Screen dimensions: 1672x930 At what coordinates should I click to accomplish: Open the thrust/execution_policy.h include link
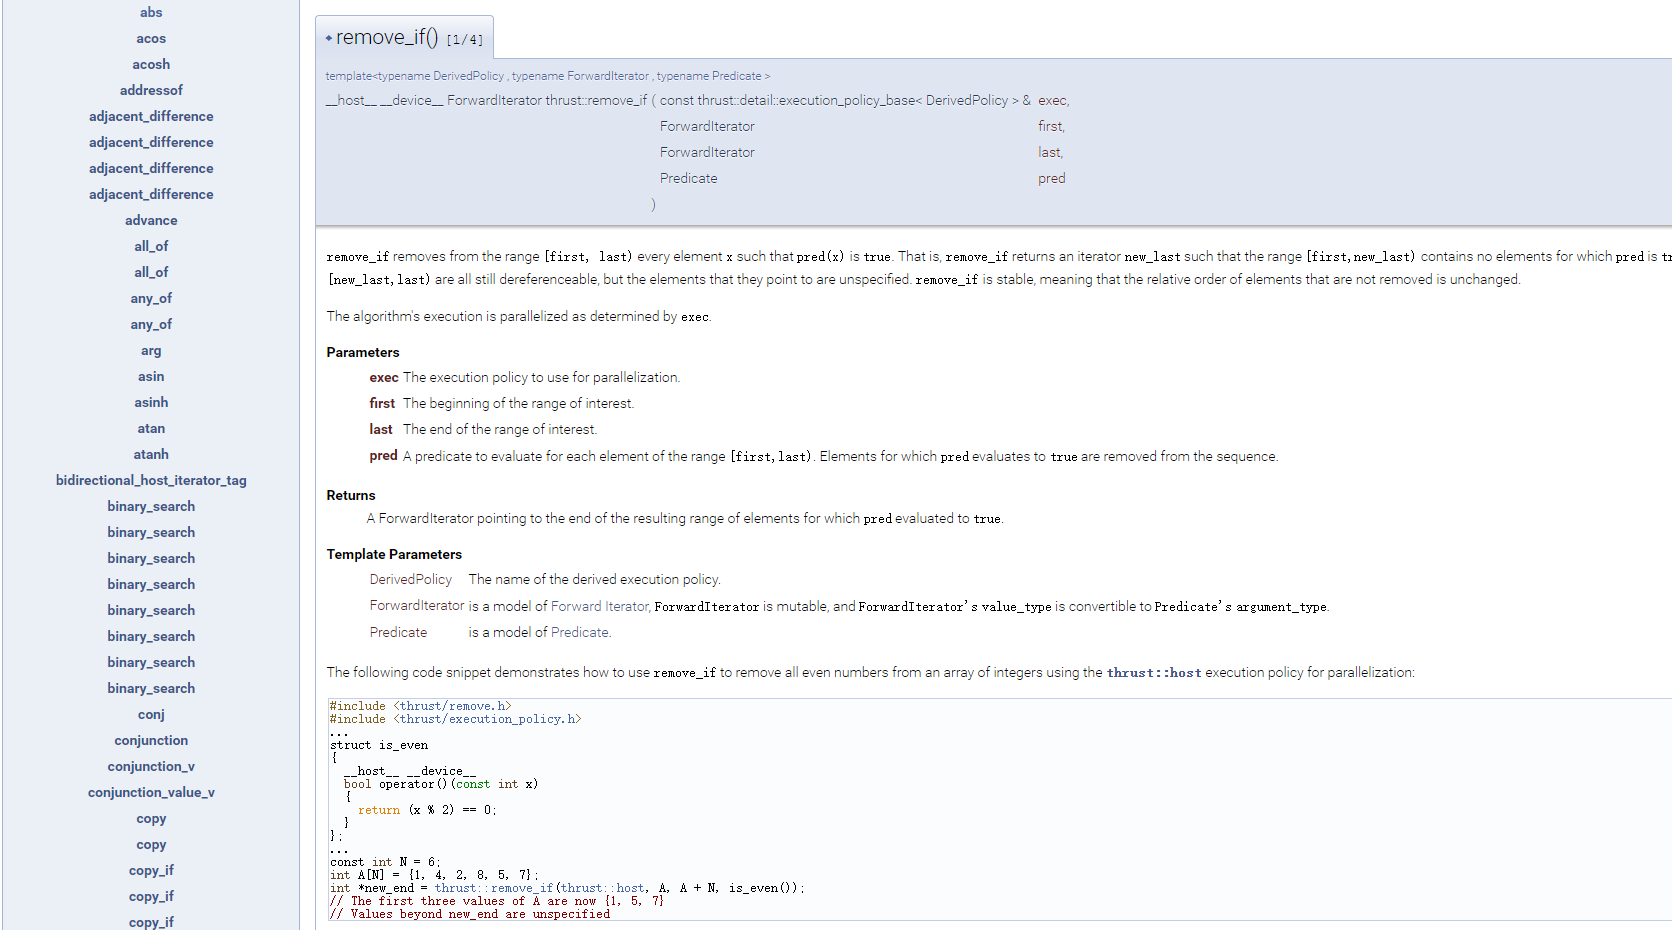point(486,718)
